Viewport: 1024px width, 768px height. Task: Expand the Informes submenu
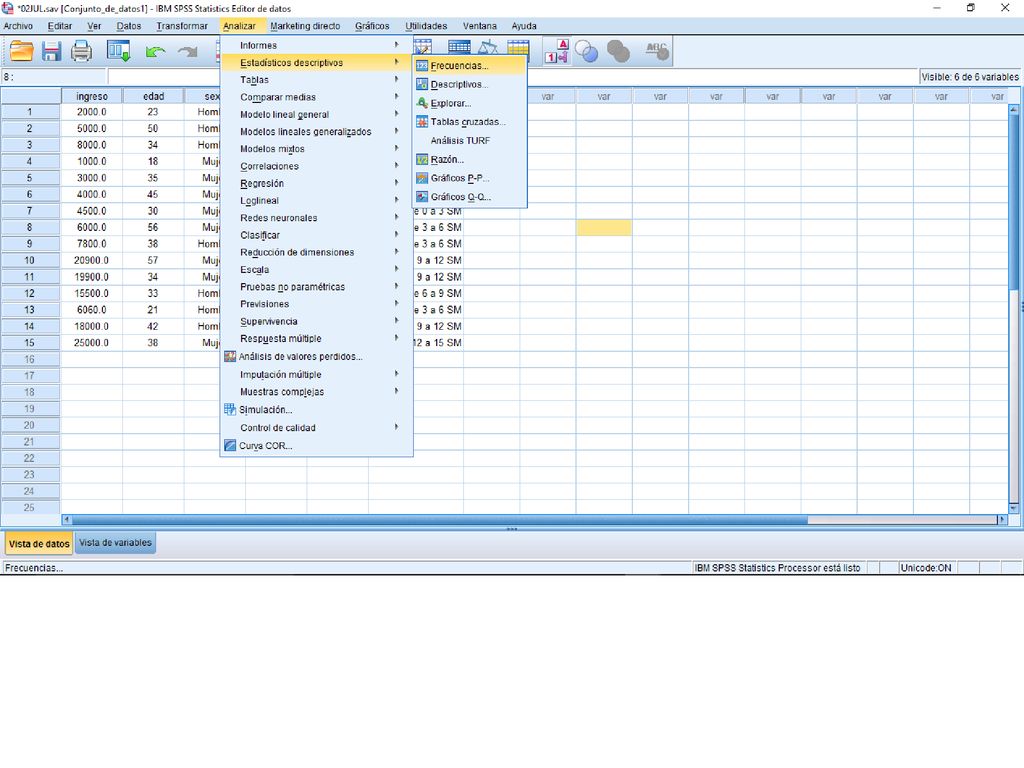[316, 45]
